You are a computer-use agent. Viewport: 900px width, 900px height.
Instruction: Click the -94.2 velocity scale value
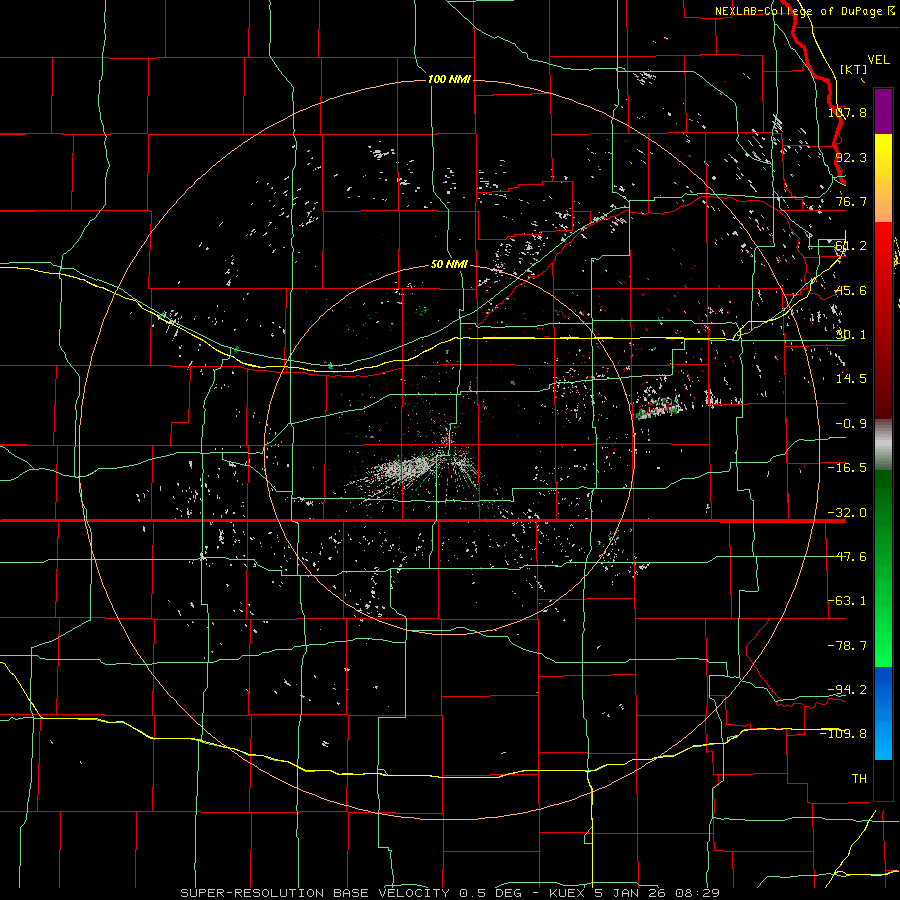847,689
